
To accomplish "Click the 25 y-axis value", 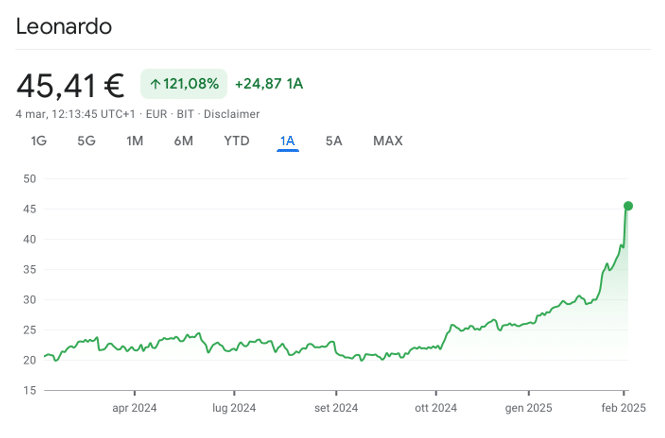I will 30,329.
